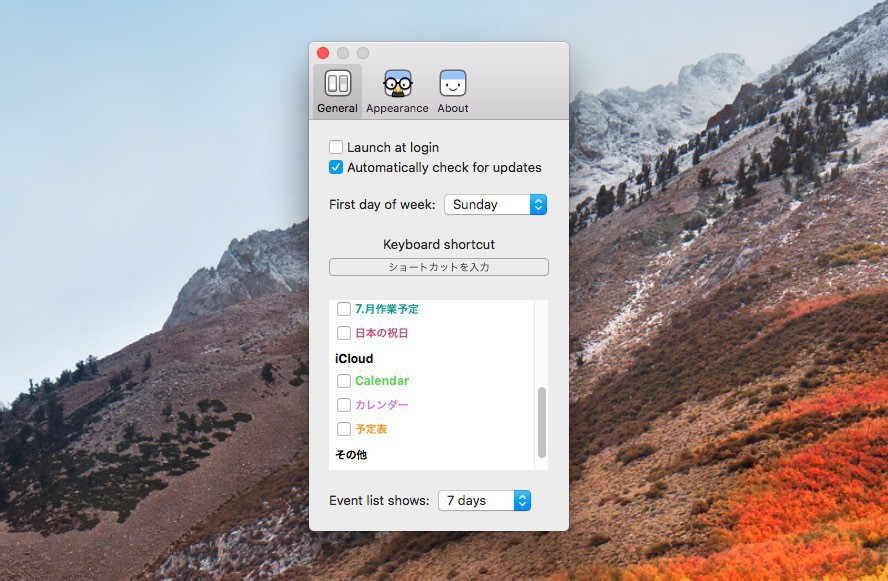Open the Appearance glasses-face icon
888x581 pixels.
tap(397, 84)
